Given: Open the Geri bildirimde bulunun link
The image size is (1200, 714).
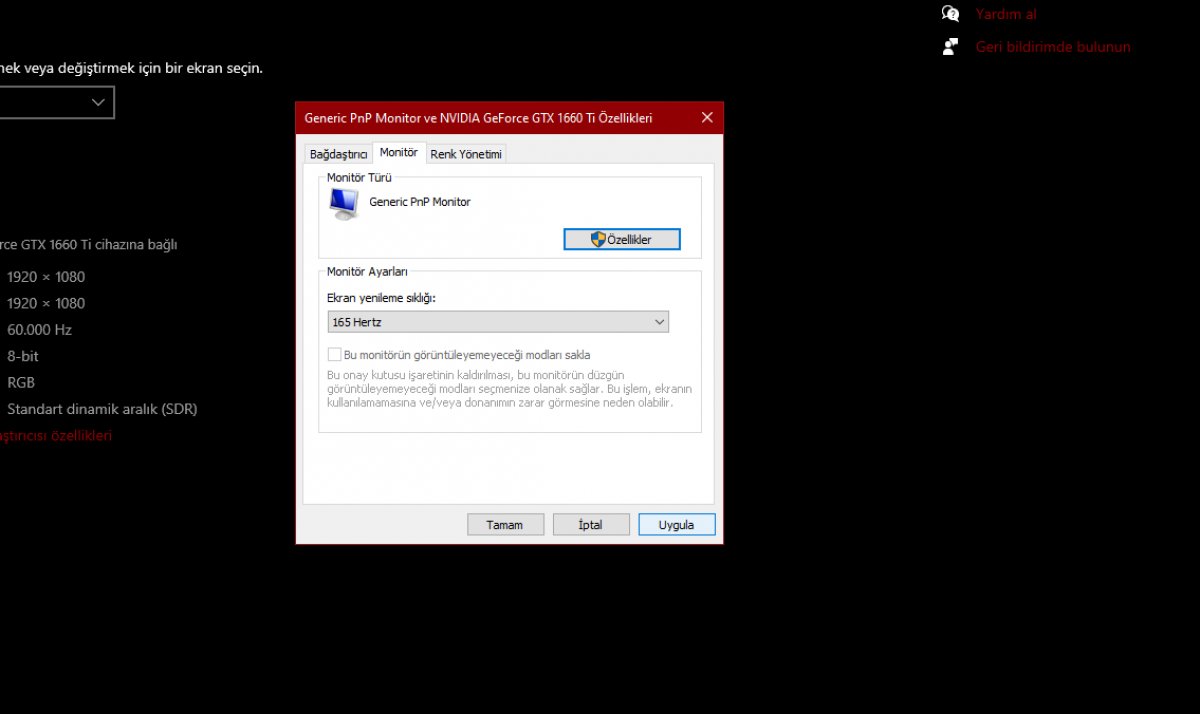Looking at the screenshot, I should click(1053, 47).
